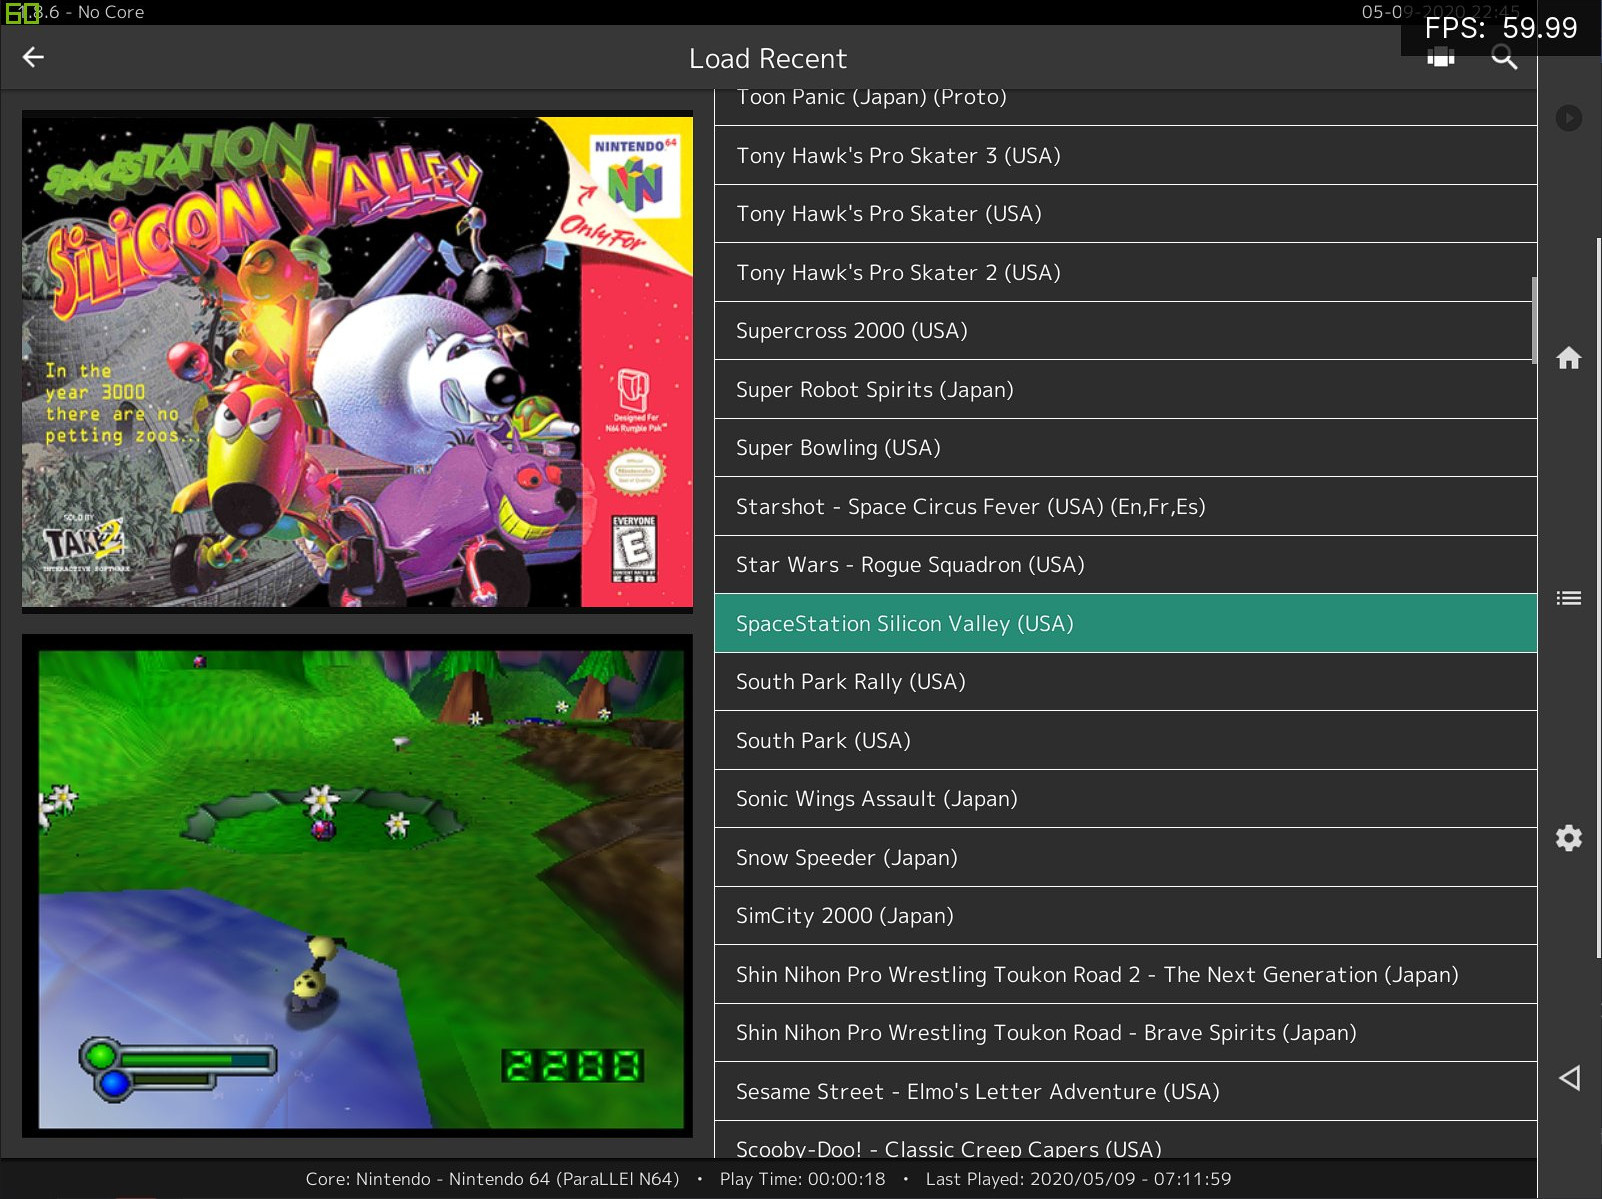Image resolution: width=1602 pixels, height=1199 pixels.
Task: Go to the home screen via the house icon
Action: pos(1569,358)
